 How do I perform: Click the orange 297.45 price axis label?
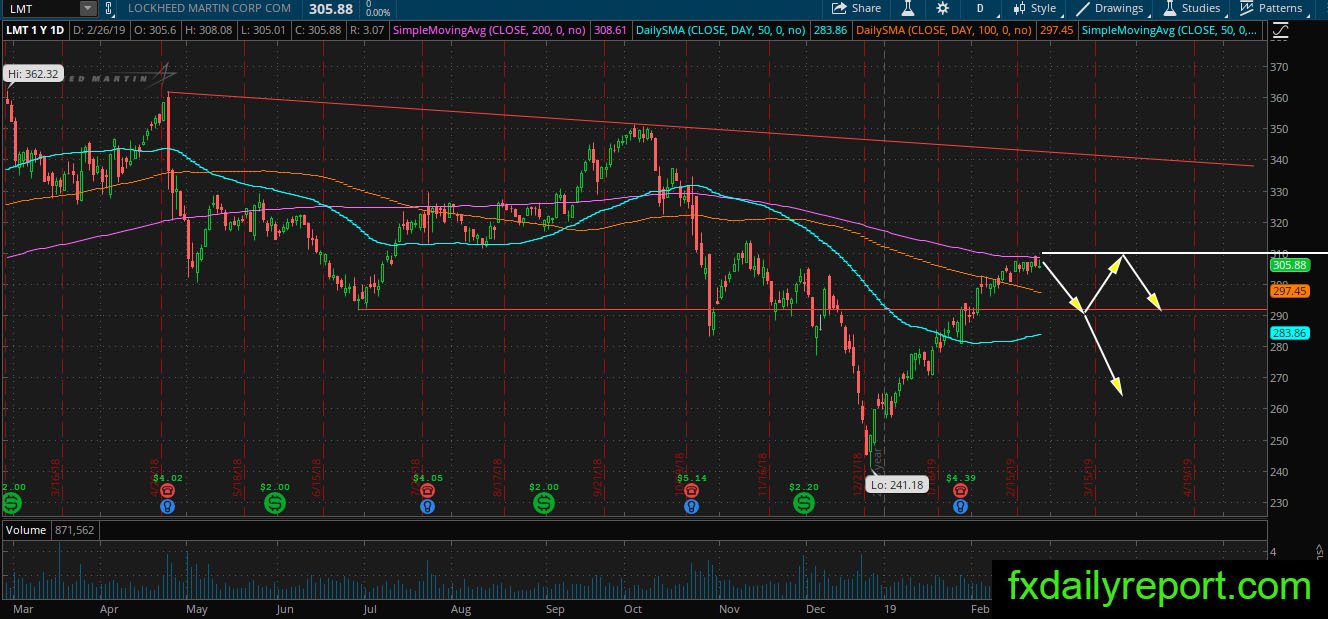click(x=1289, y=291)
